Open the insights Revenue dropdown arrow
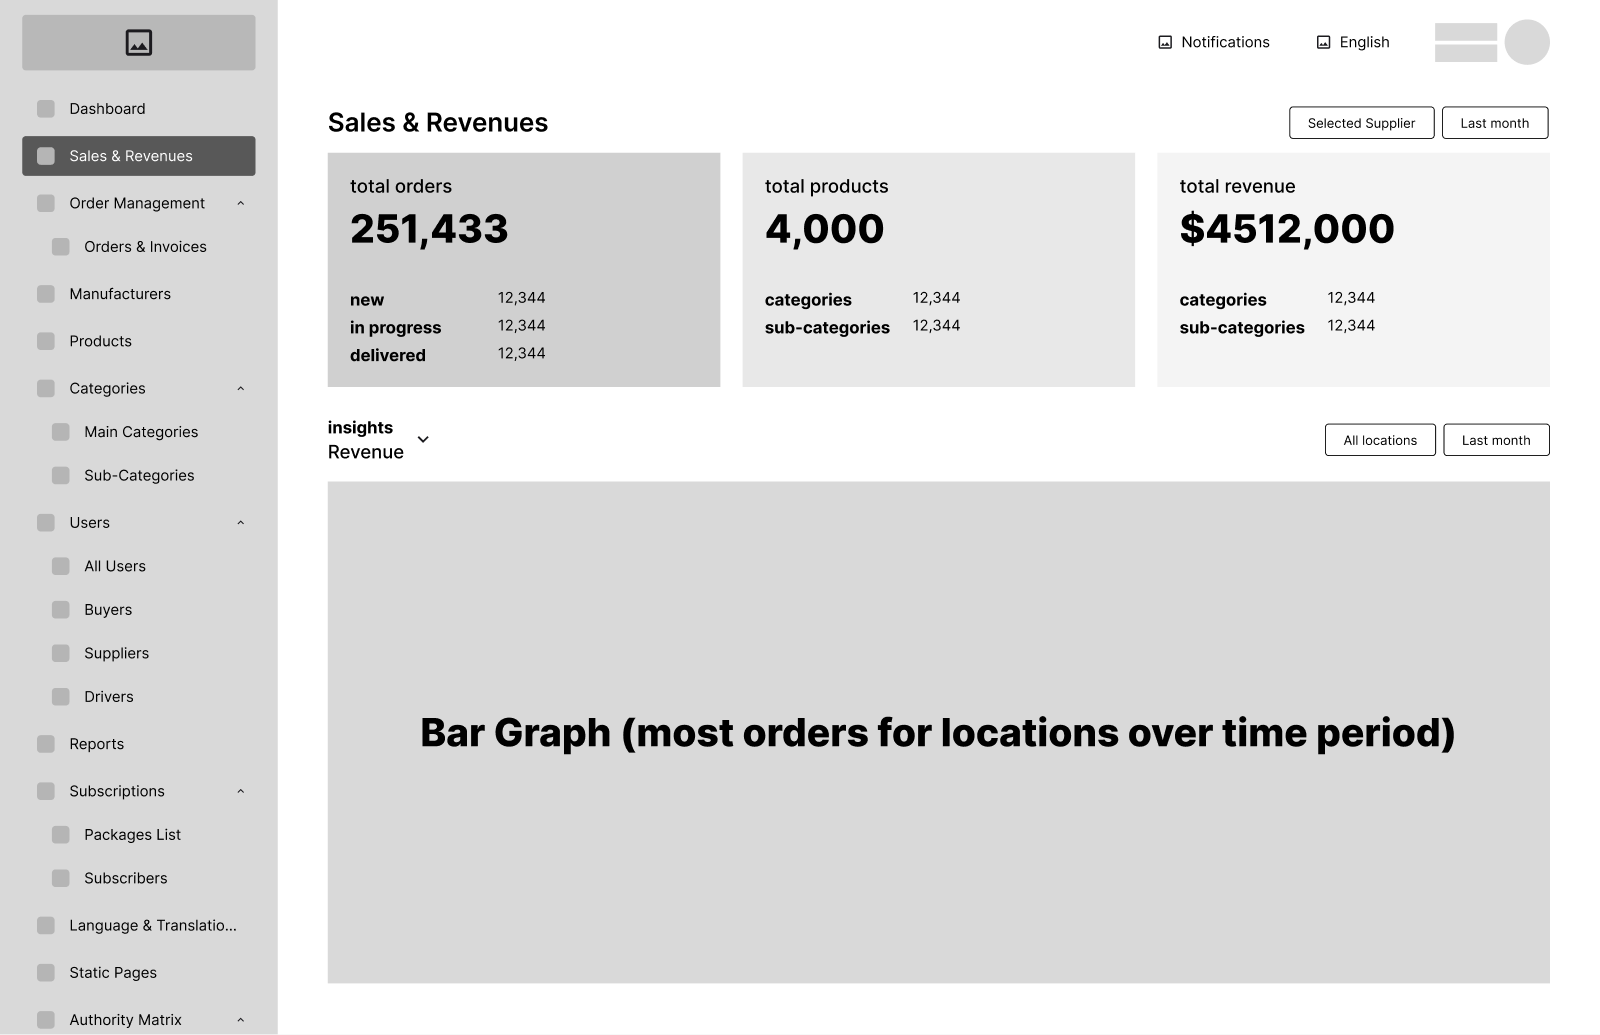Viewport: 1600px width, 1035px height. point(423,439)
